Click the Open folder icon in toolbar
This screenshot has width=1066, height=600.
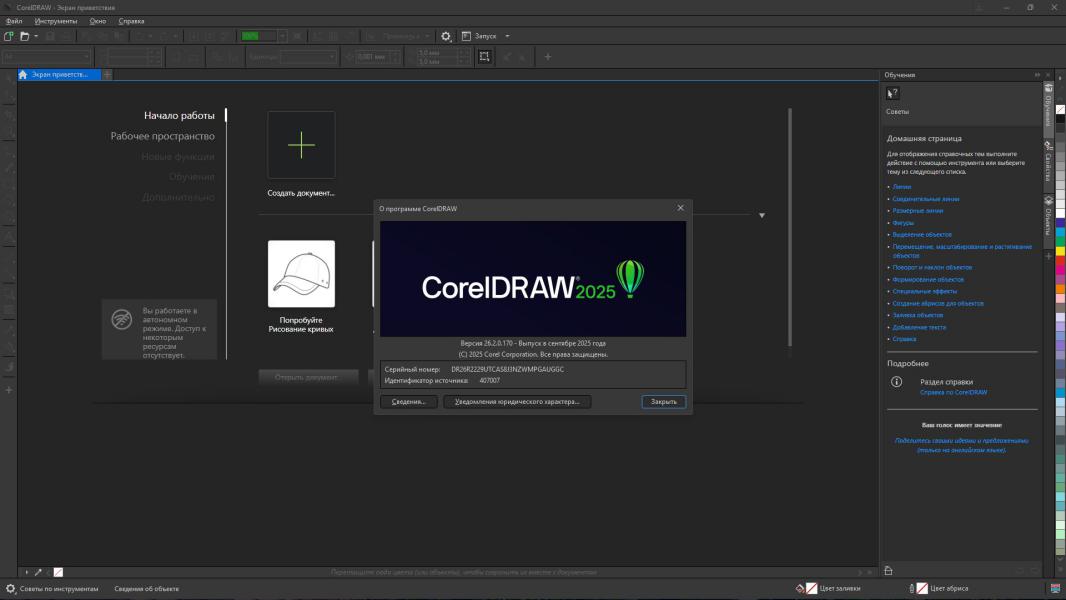25,36
